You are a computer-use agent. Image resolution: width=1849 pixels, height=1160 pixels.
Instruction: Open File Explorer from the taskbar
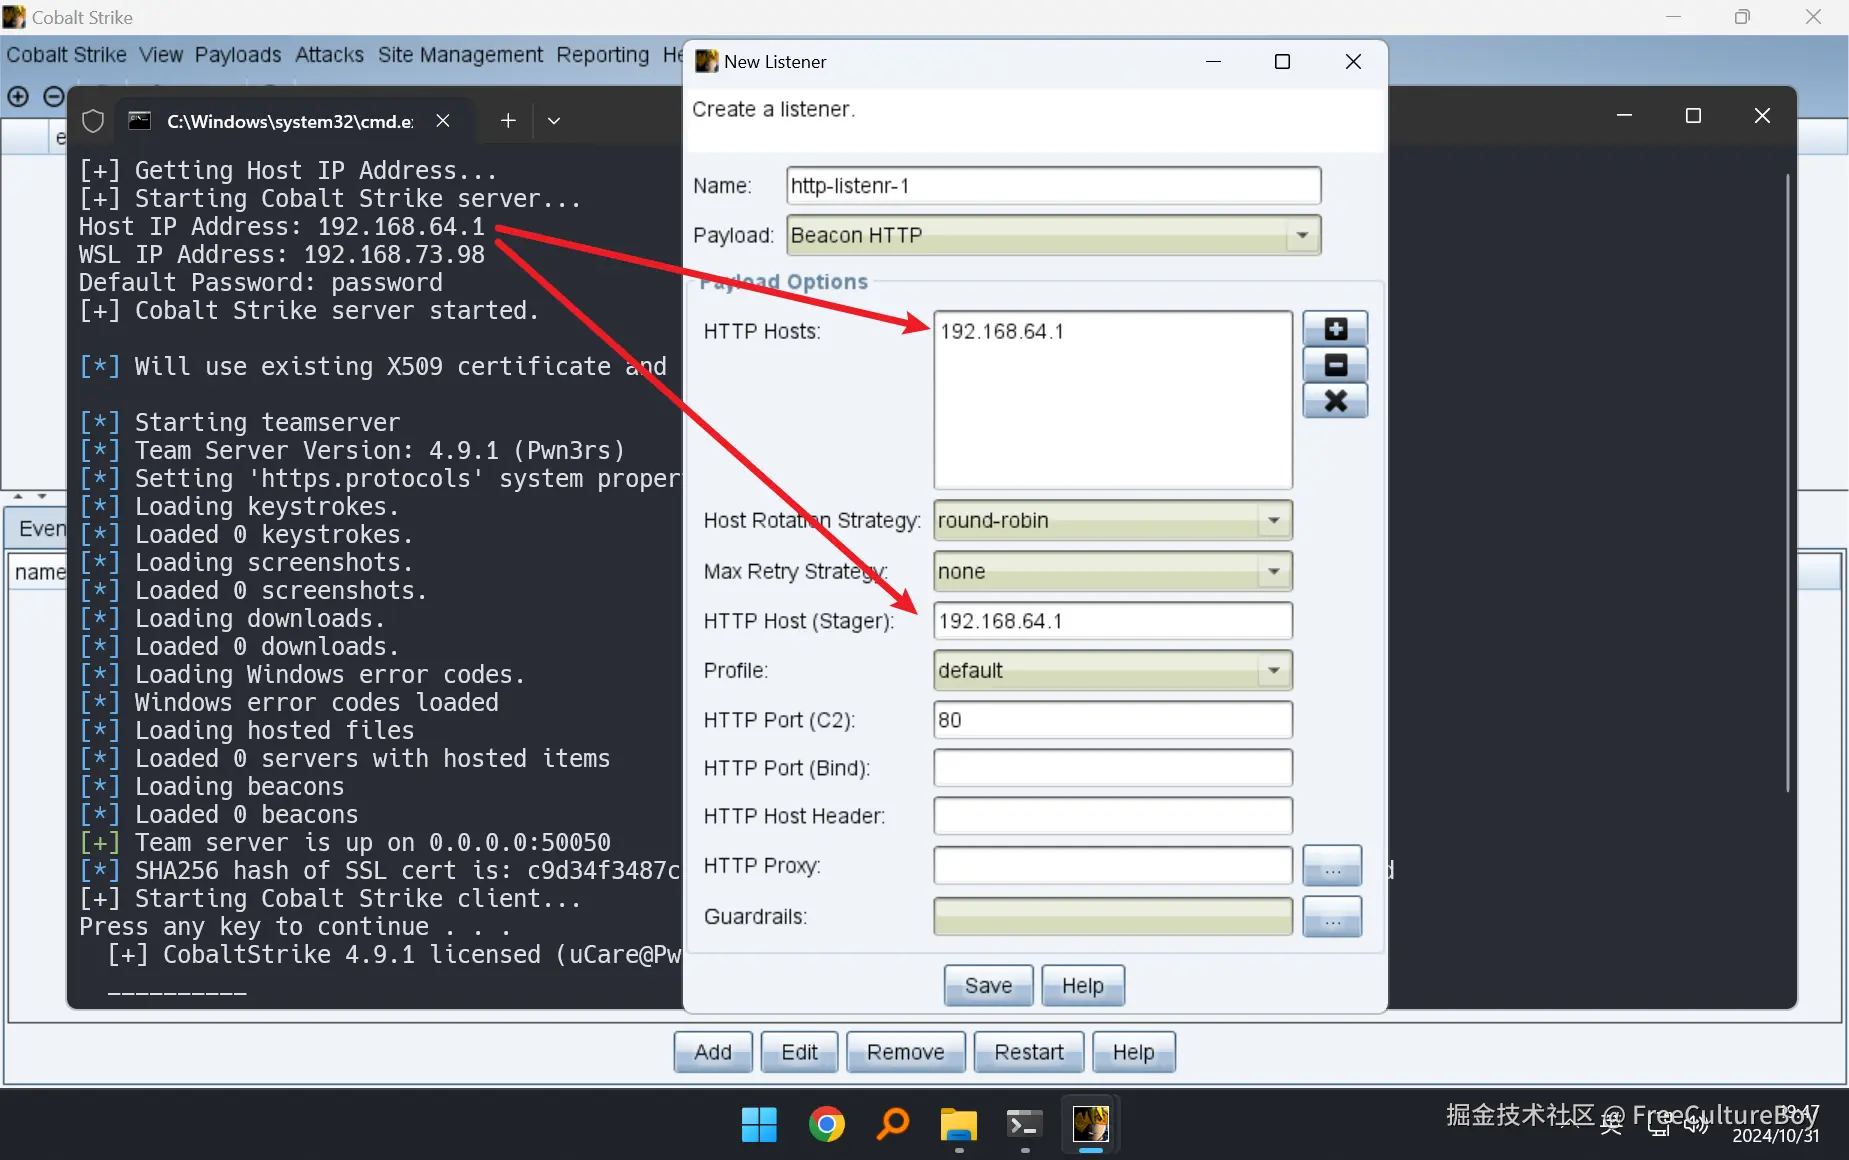pyautogui.click(x=958, y=1125)
